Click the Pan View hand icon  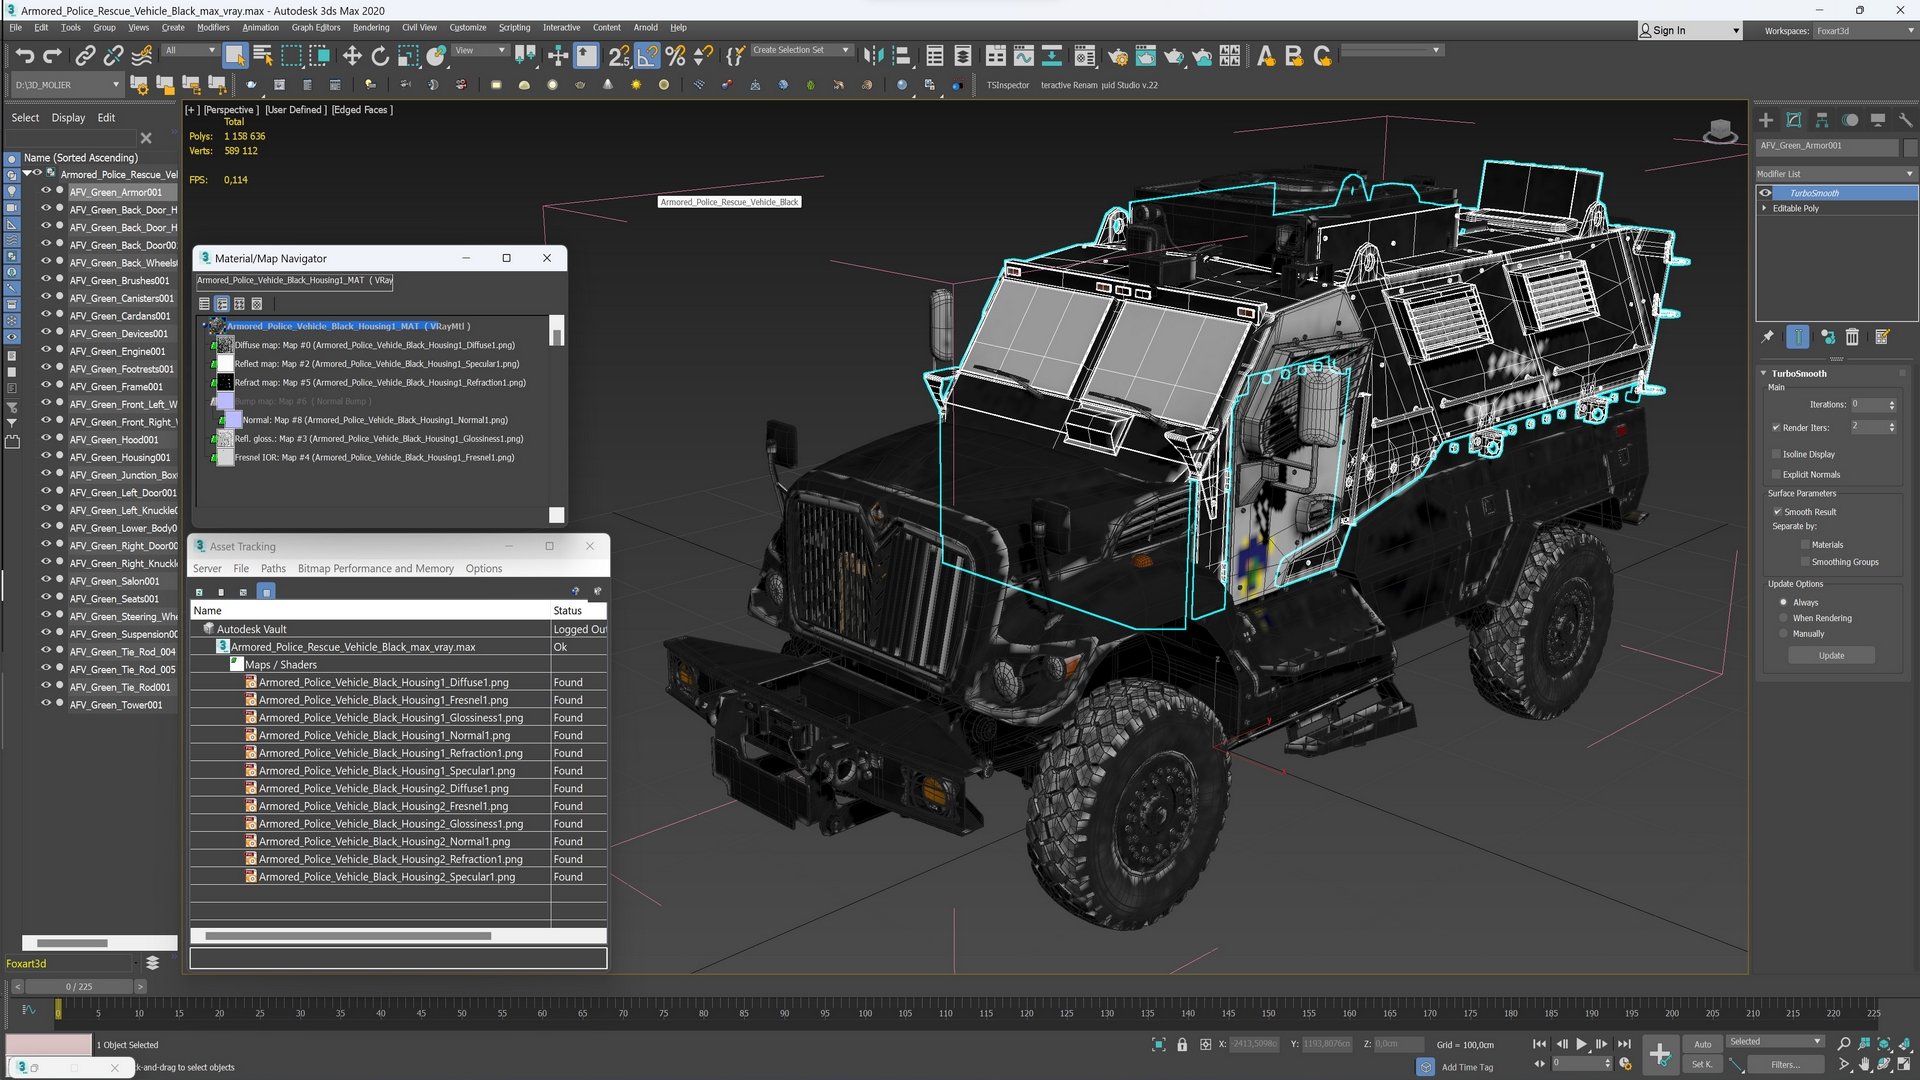1864,1065
